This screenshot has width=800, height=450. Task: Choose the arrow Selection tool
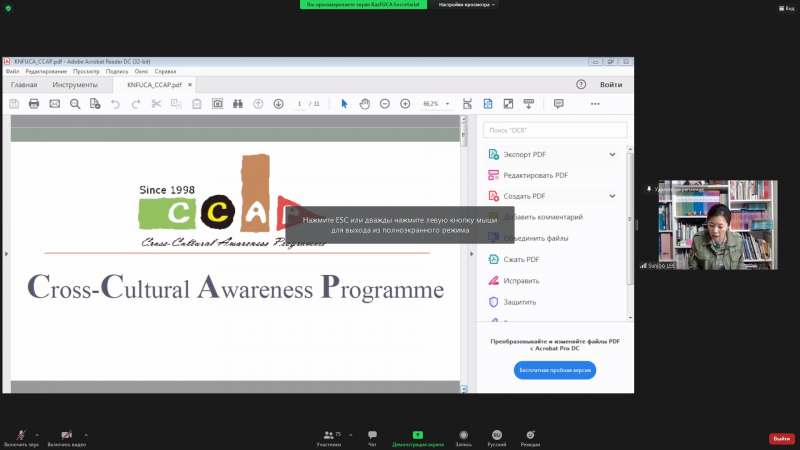click(344, 104)
